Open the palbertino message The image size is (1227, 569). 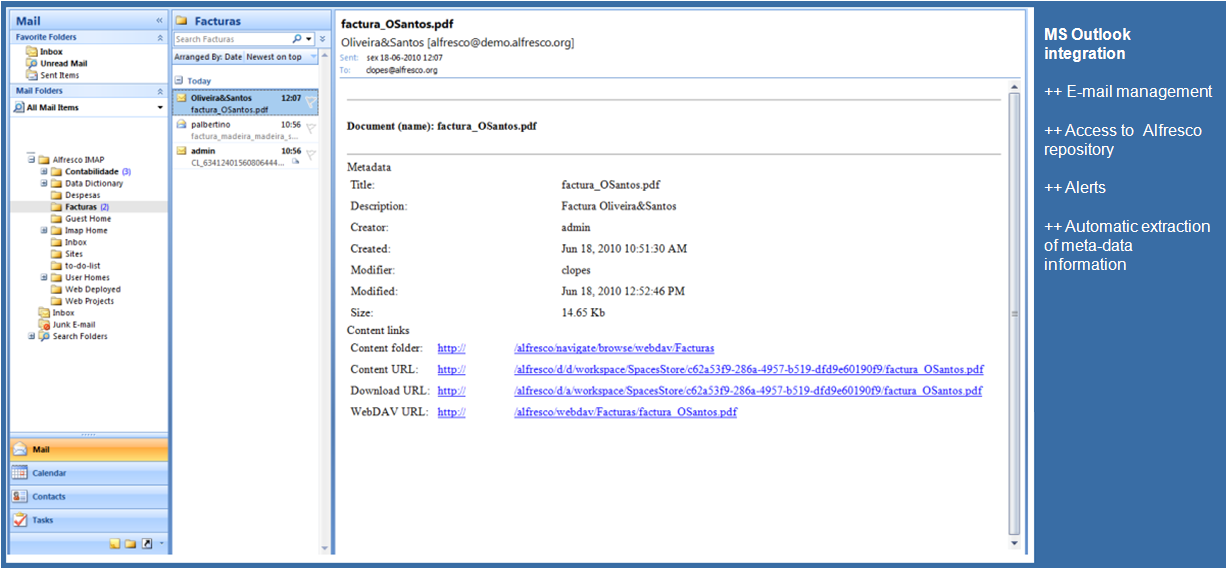[x=246, y=130]
